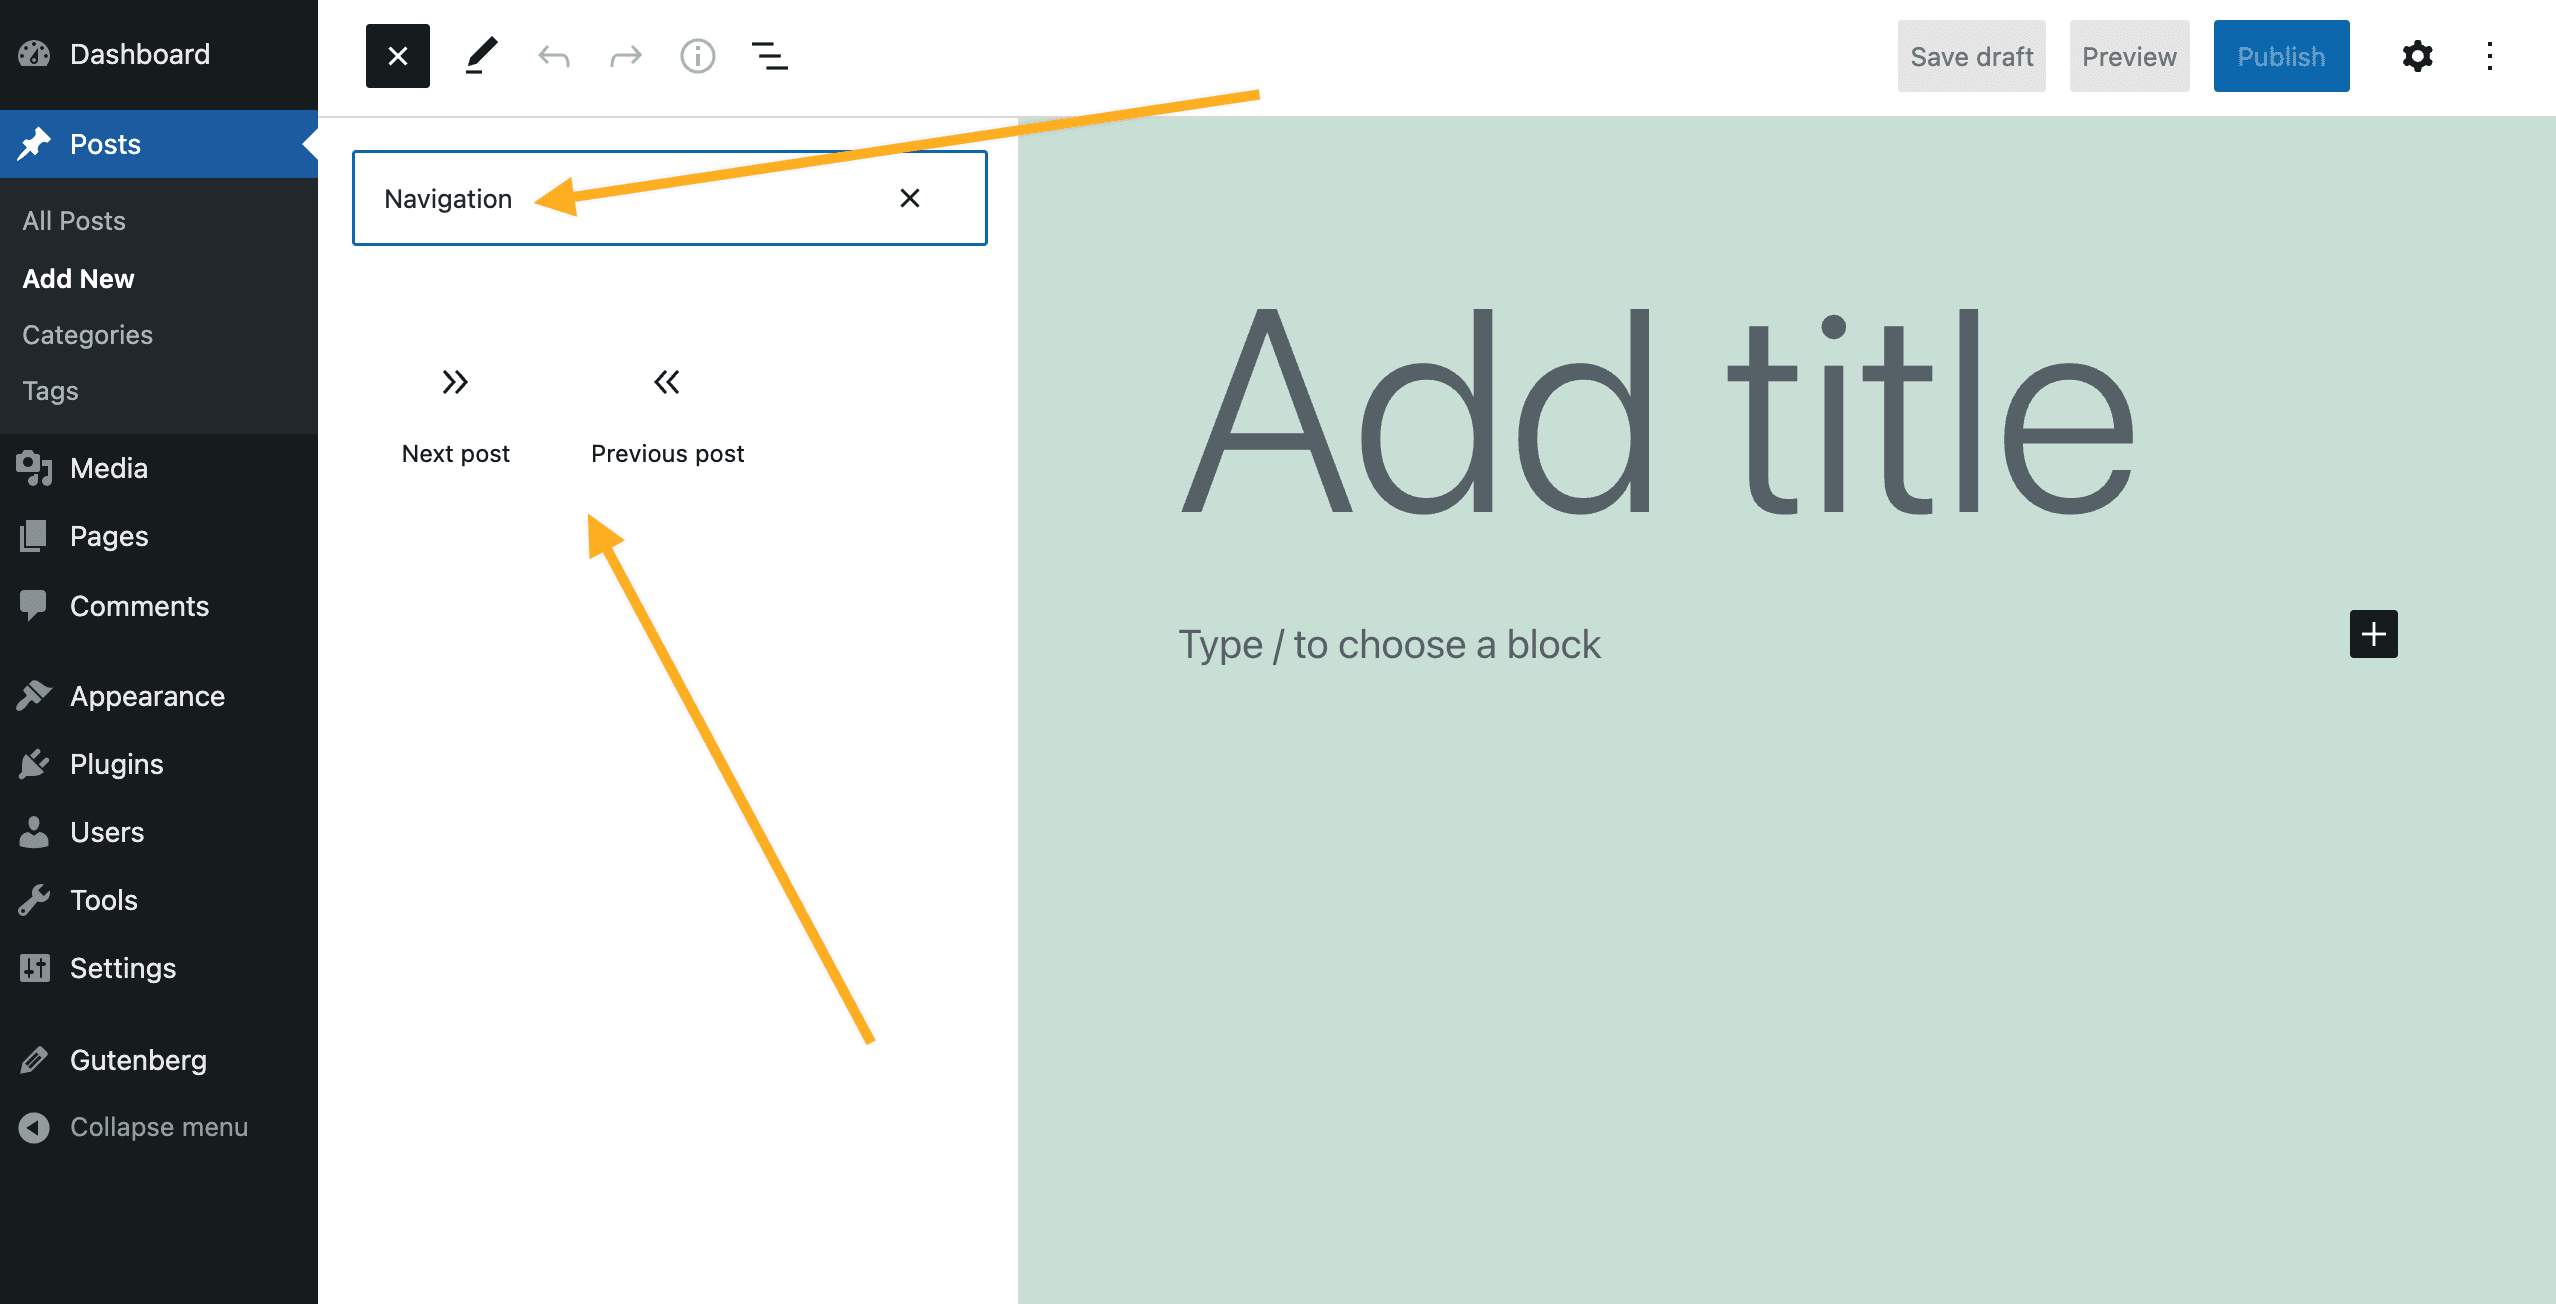Toggle the Settings gear sidebar

click(x=2417, y=56)
